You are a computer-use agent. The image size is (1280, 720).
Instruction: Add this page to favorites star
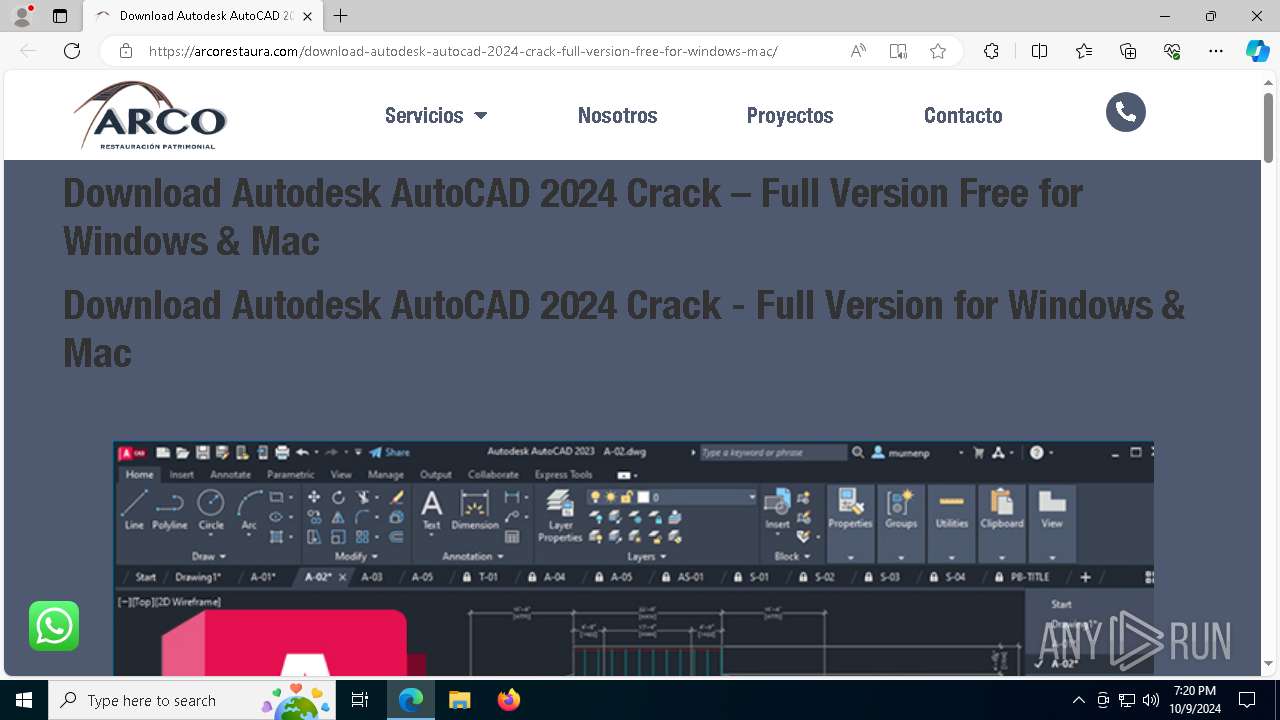[x=938, y=51]
